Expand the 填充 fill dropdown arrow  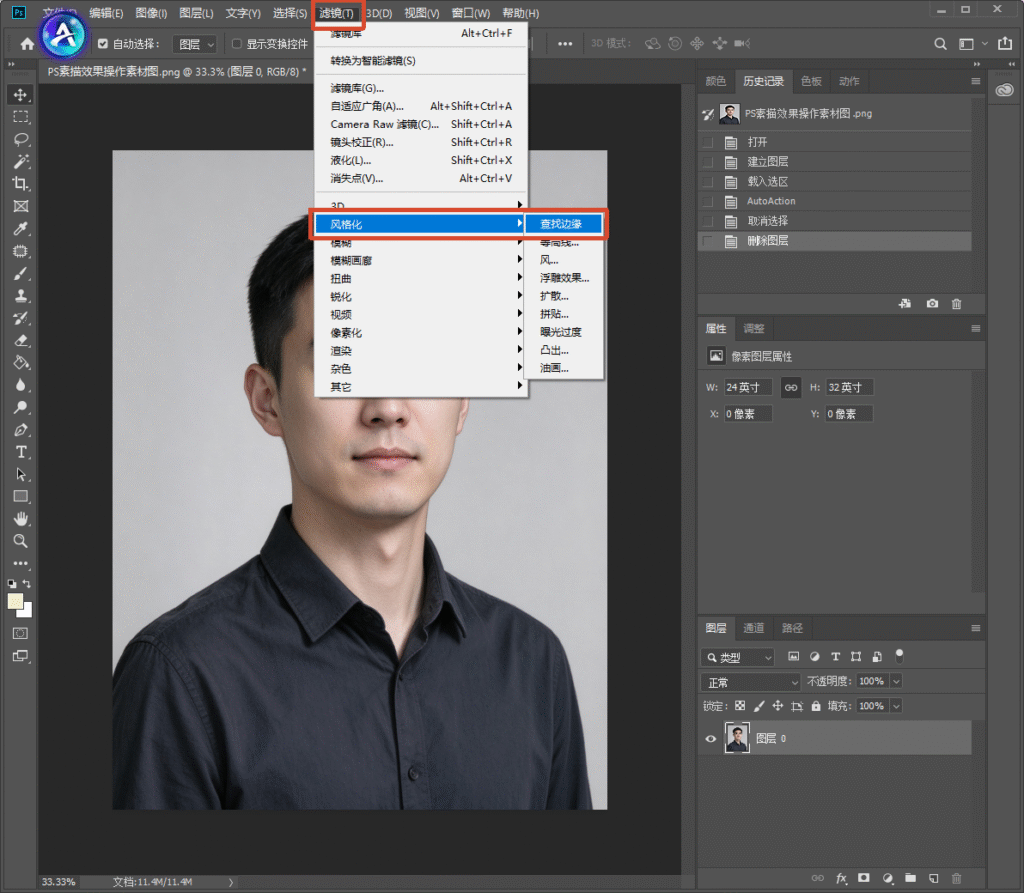897,706
